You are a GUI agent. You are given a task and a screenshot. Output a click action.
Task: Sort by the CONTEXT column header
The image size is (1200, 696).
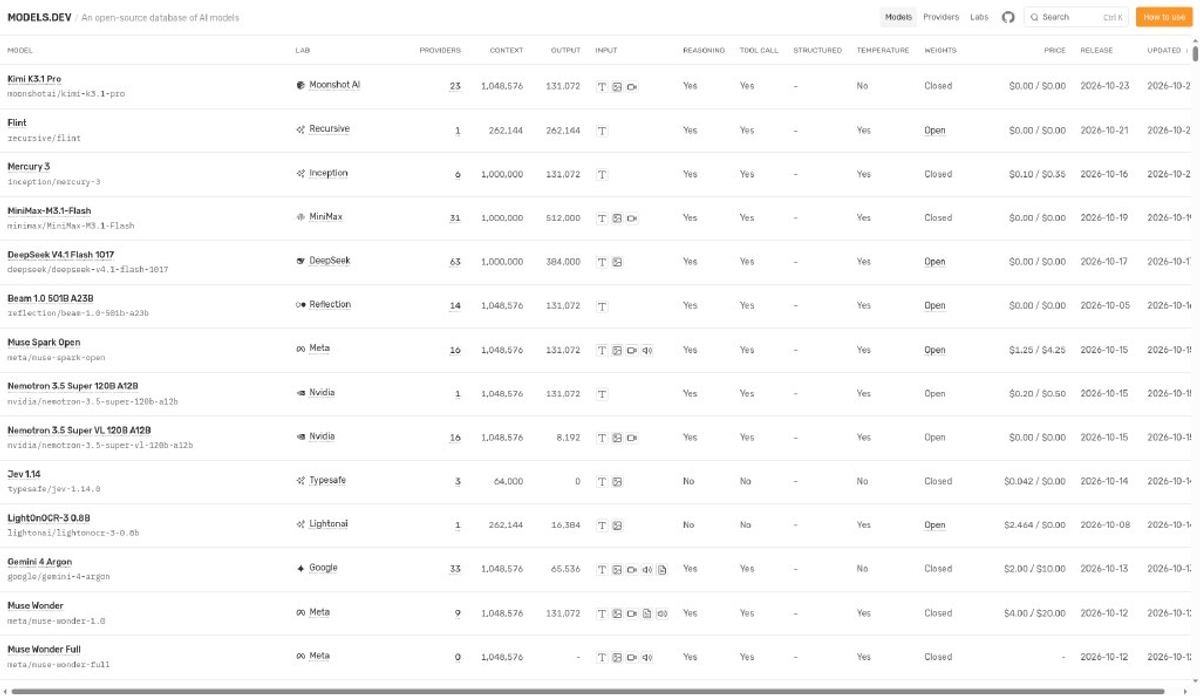[506, 50]
